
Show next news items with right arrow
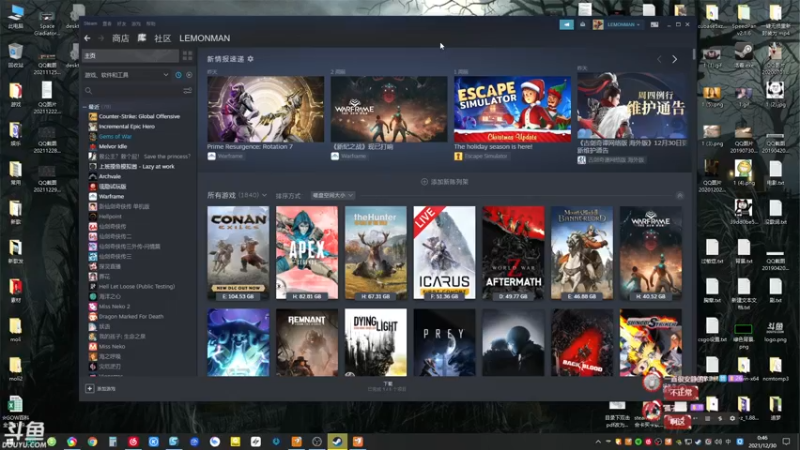click(x=674, y=59)
